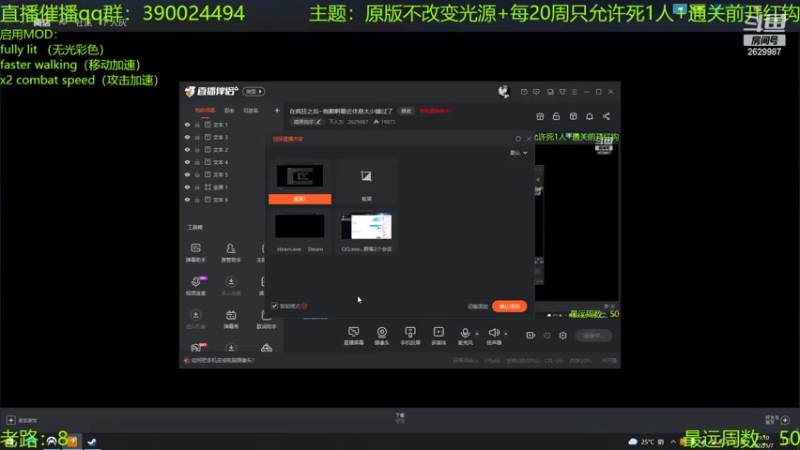Toggle visibility eye for 文本 6 layer
The height and width of the screenshot is (450, 800).
coord(187,199)
